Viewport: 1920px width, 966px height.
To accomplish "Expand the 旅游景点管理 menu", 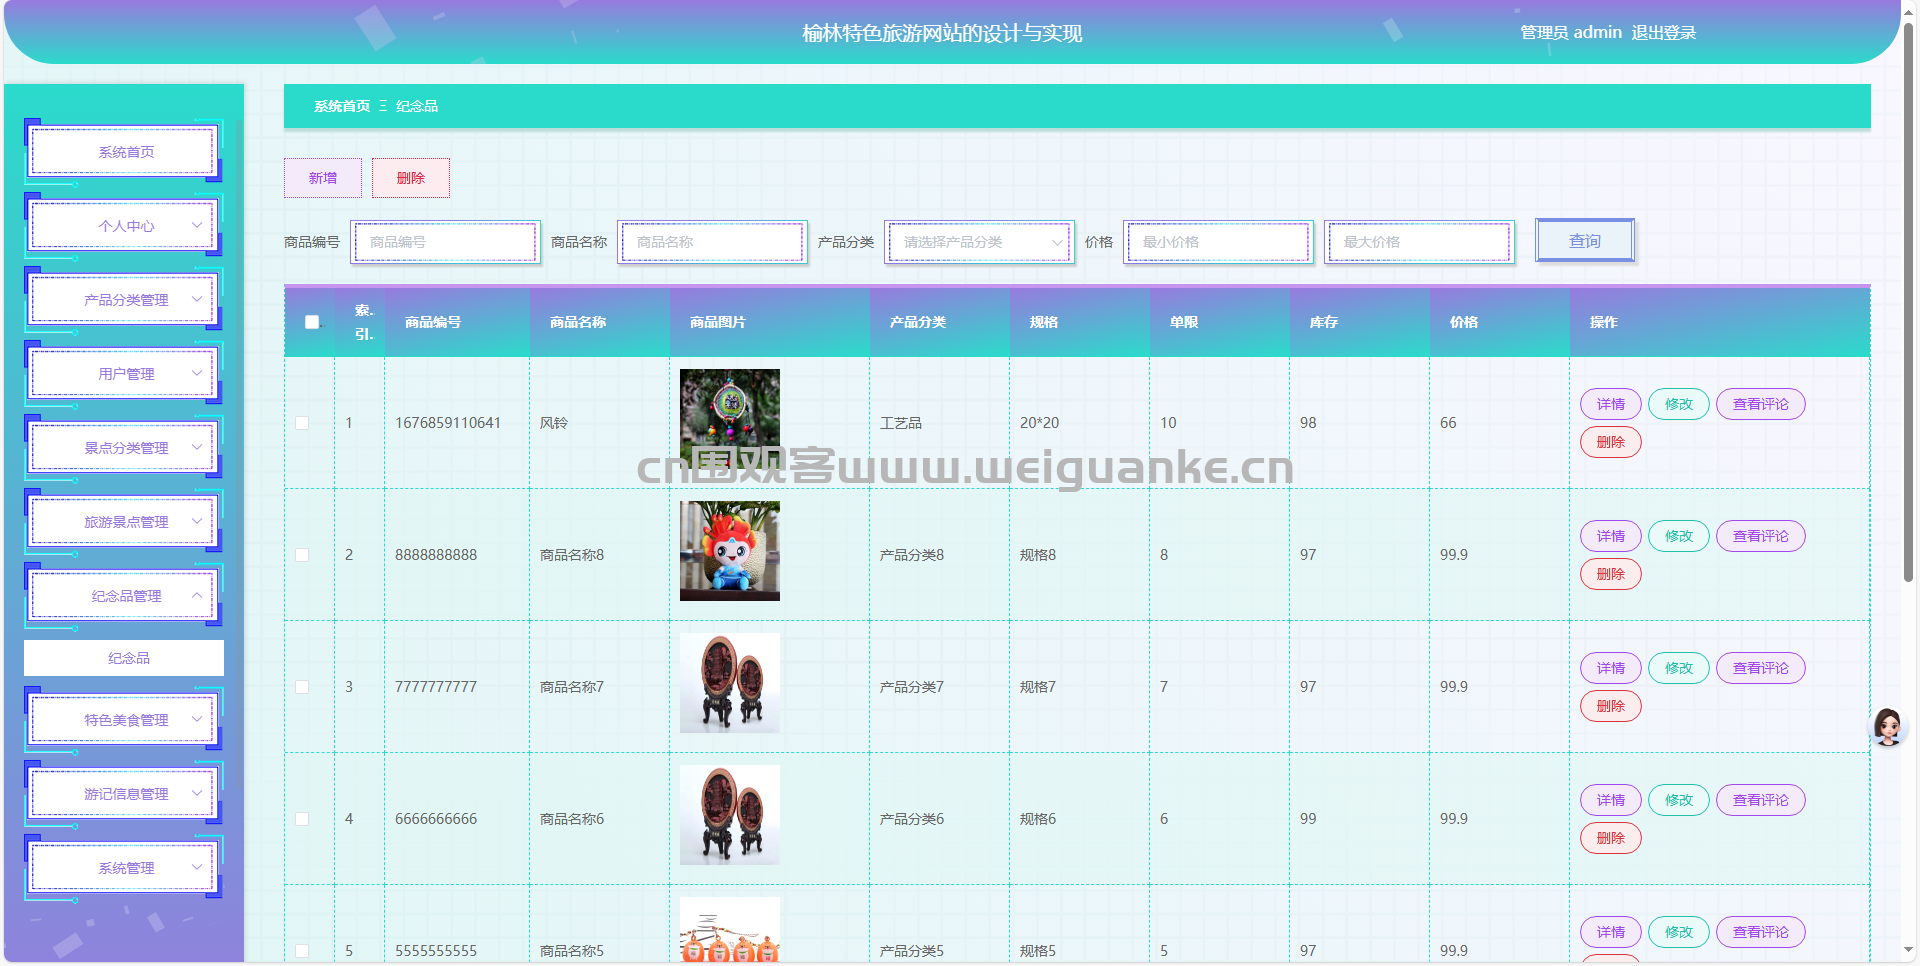I will tap(124, 522).
